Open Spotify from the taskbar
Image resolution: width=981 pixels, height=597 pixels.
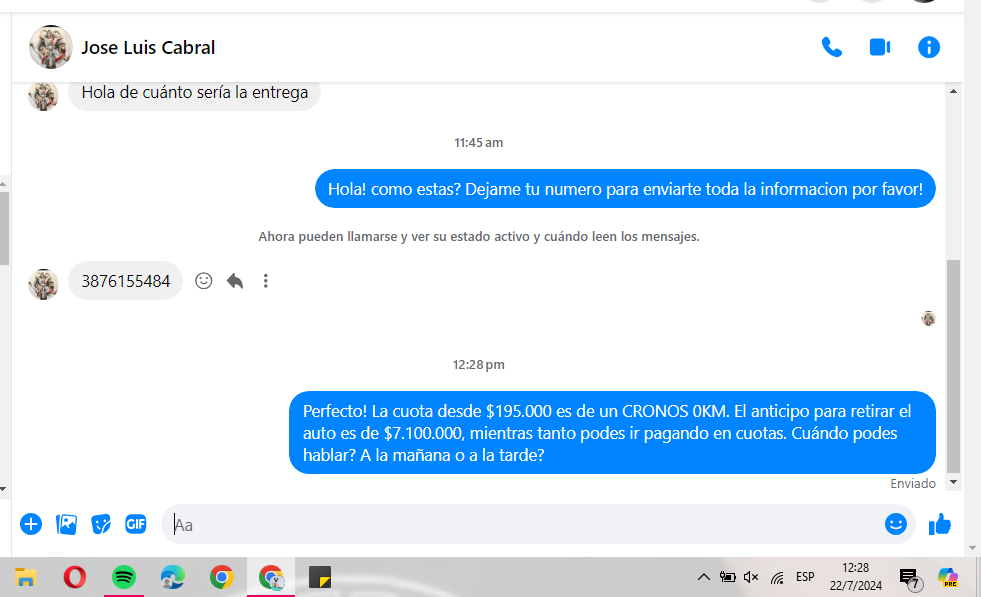(x=124, y=577)
